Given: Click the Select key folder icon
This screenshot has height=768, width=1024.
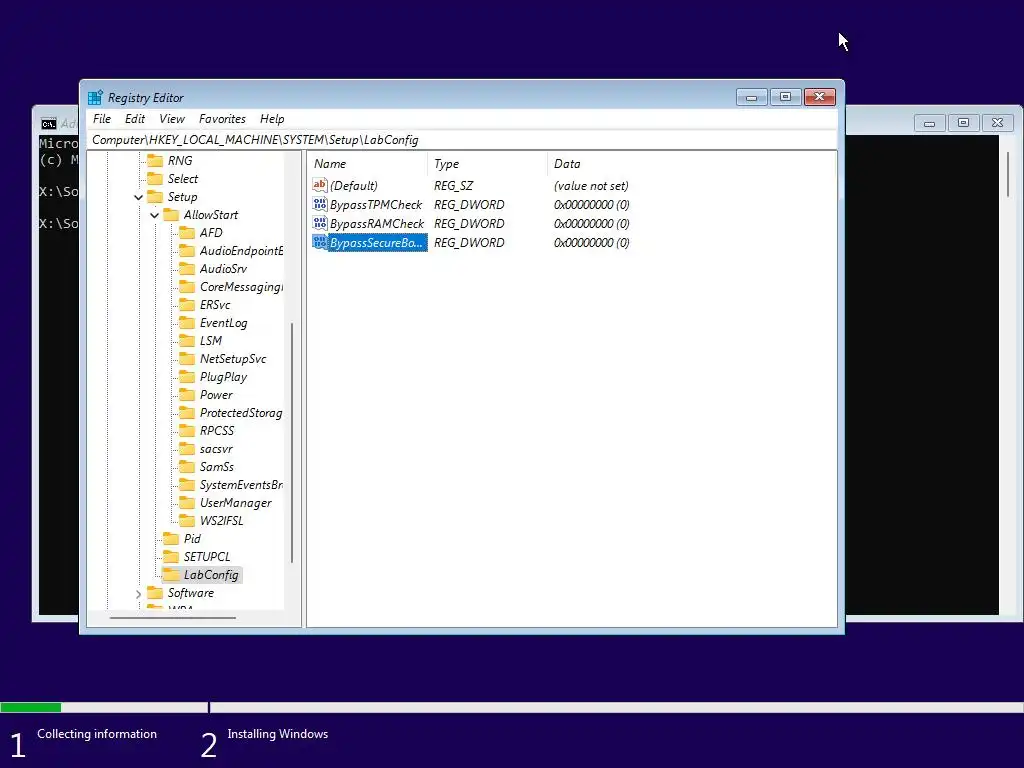Looking at the screenshot, I should point(155,178).
